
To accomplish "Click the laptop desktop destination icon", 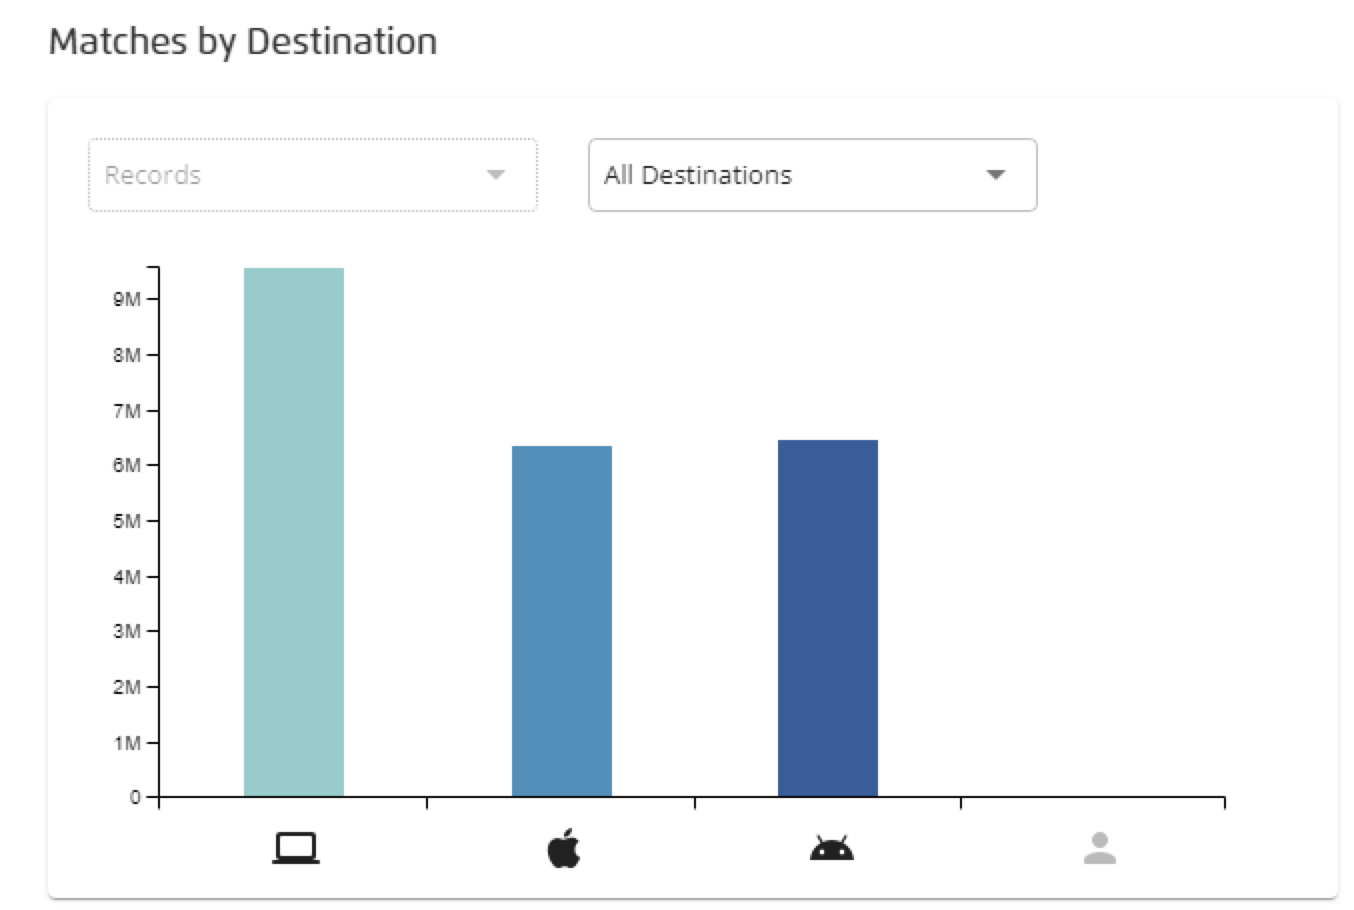I will click(x=296, y=849).
